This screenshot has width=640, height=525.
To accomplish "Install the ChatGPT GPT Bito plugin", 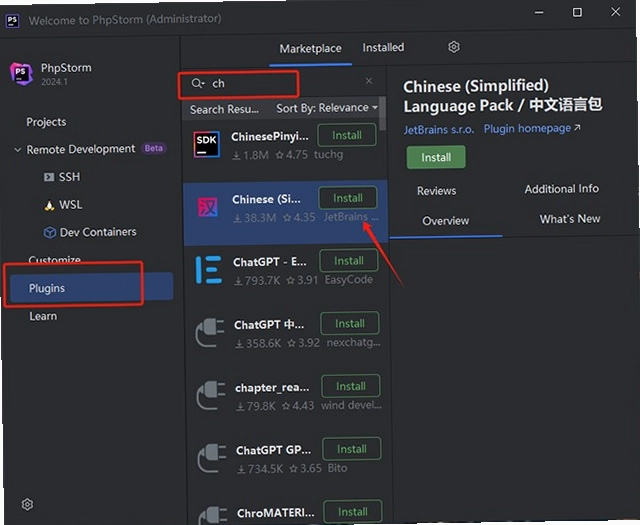I will [351, 449].
